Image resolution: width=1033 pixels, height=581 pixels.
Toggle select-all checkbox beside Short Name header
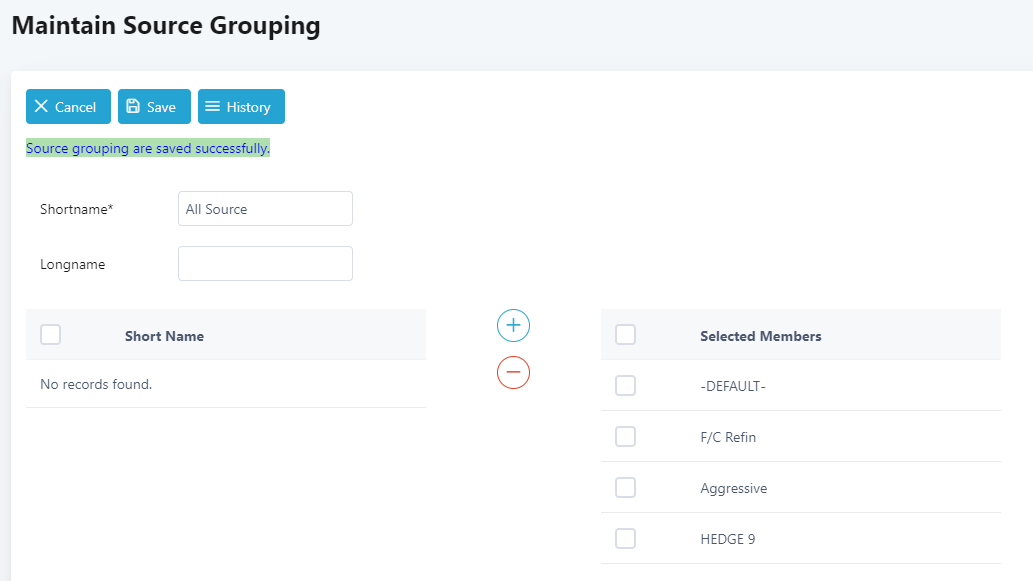pos(51,335)
